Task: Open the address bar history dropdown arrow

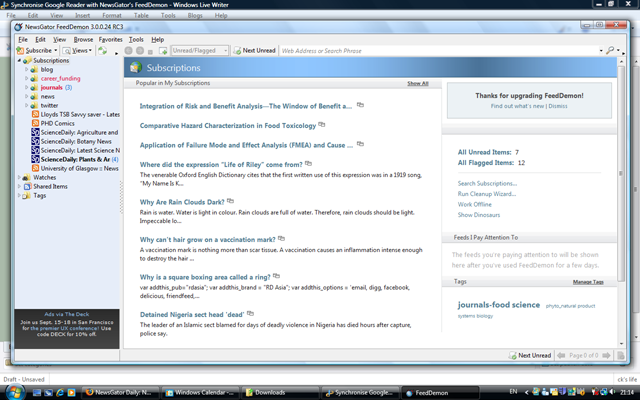Action: (x=601, y=51)
